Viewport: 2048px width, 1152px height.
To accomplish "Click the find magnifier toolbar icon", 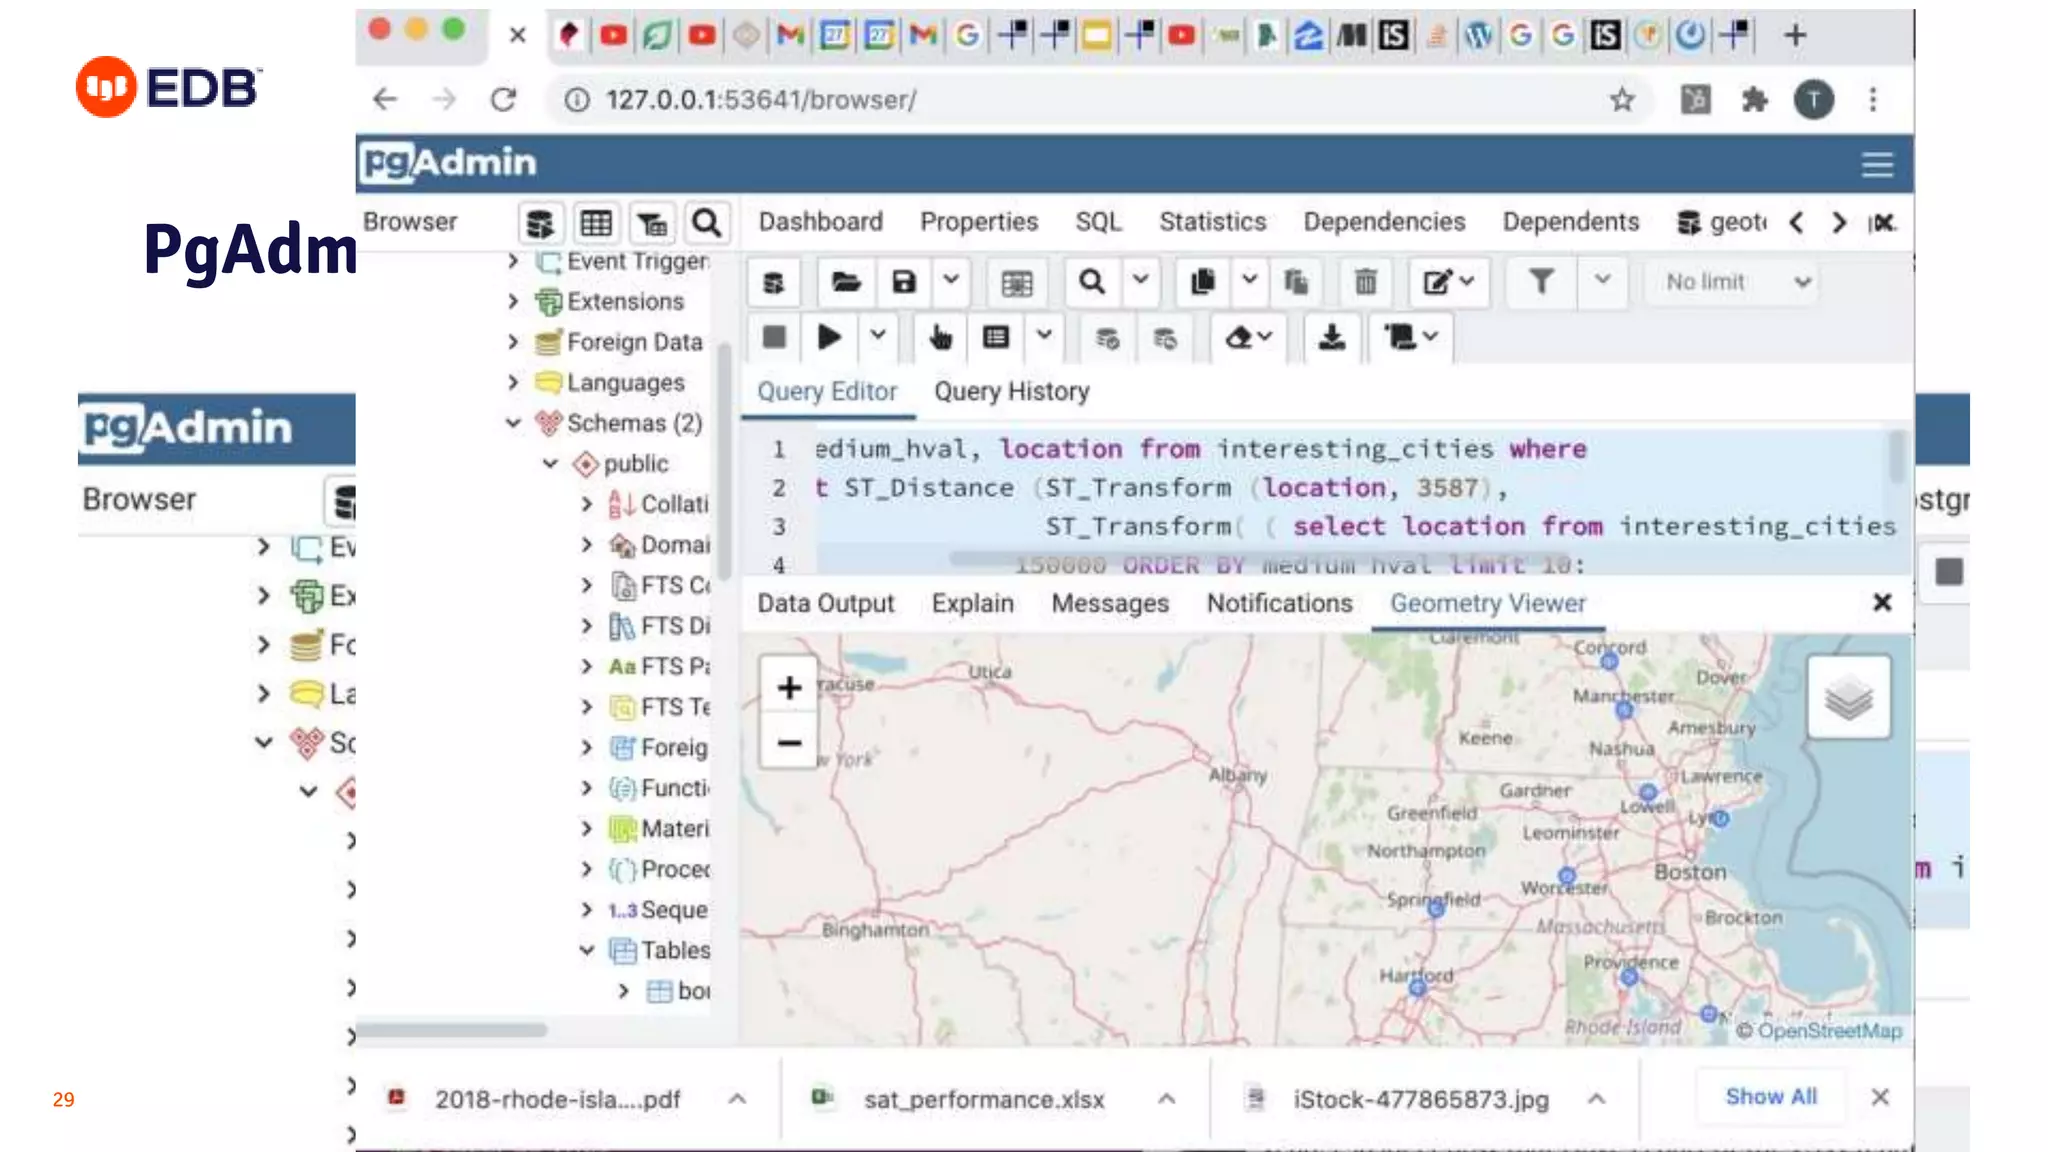I will point(1092,283).
